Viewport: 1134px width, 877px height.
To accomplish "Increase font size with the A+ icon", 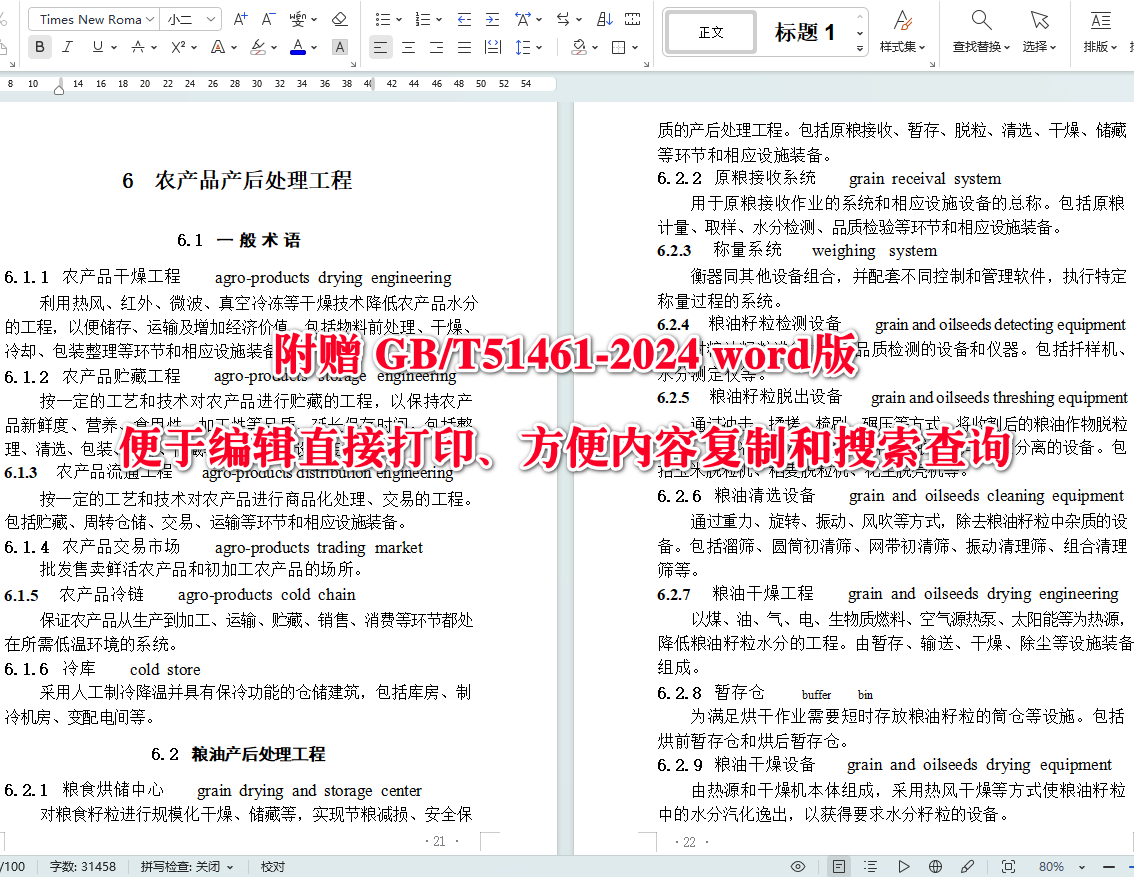I will tap(240, 18).
